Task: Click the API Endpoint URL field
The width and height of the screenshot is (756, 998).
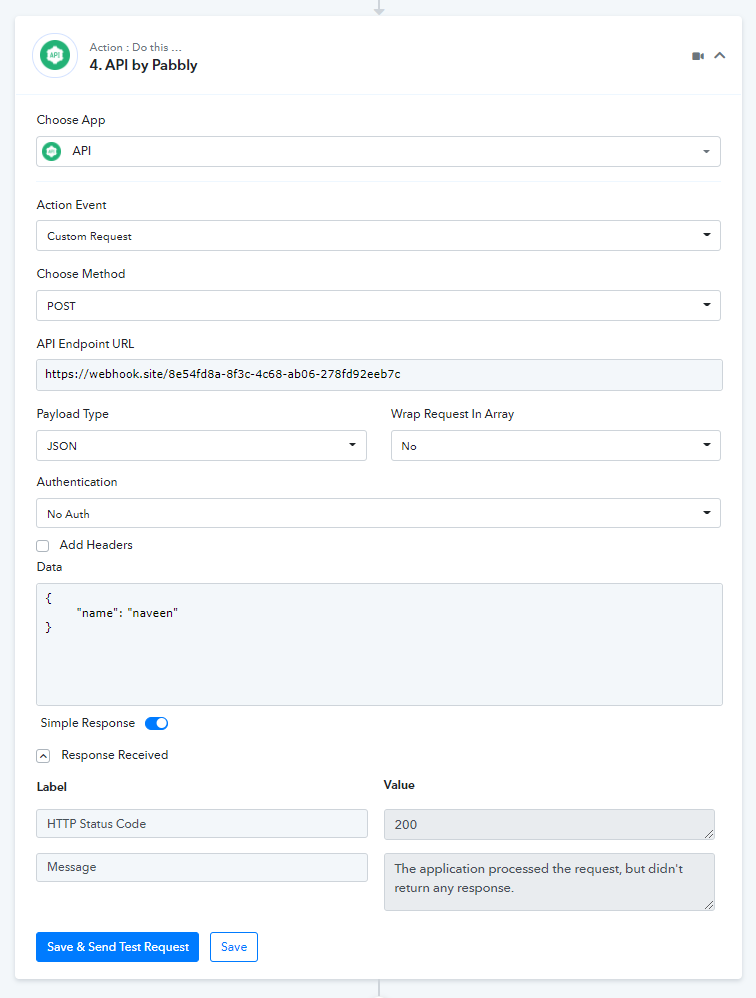Action: point(378,374)
